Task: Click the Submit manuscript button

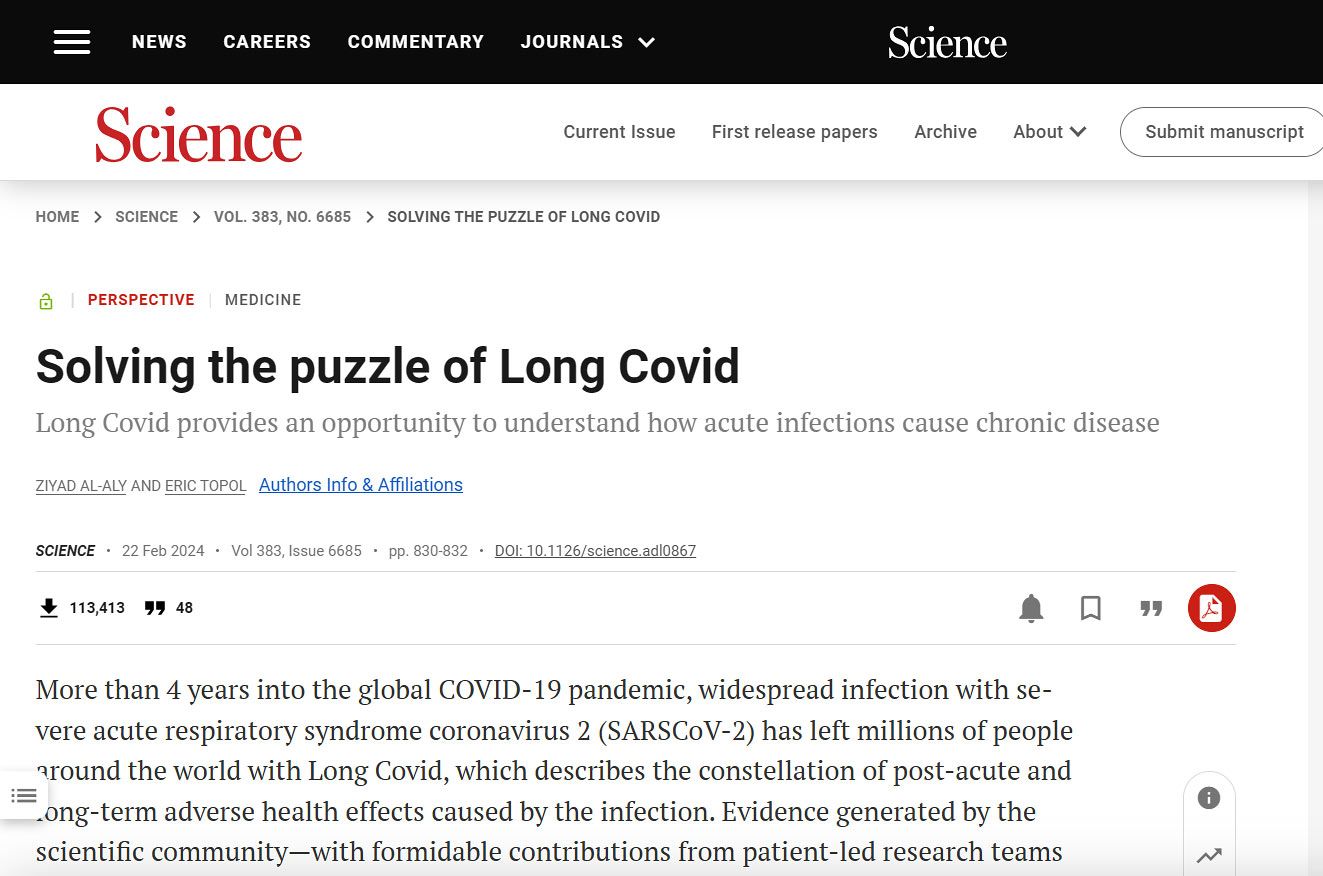Action: pos(1222,132)
